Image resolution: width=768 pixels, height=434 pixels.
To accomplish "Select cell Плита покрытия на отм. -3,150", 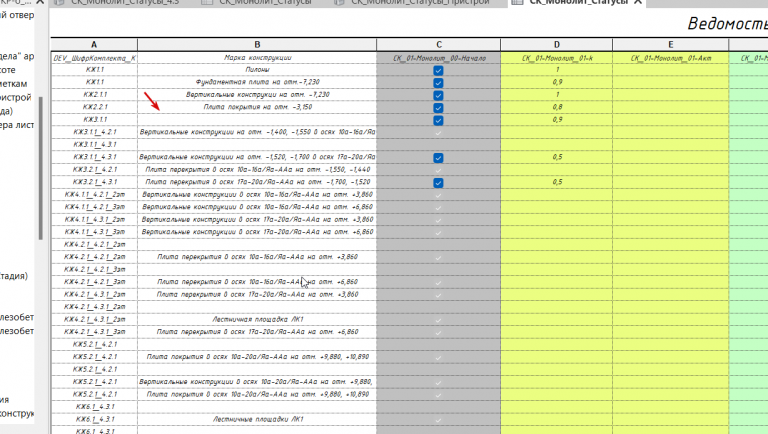I will (257, 107).
